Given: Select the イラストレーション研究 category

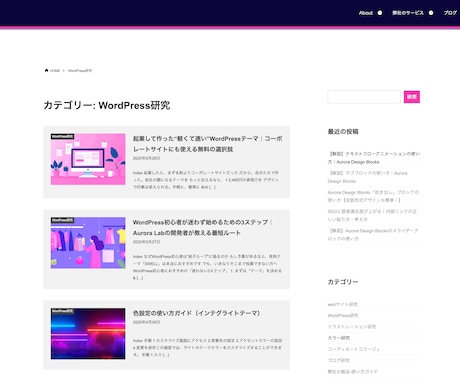Looking at the screenshot, I should (352, 327).
